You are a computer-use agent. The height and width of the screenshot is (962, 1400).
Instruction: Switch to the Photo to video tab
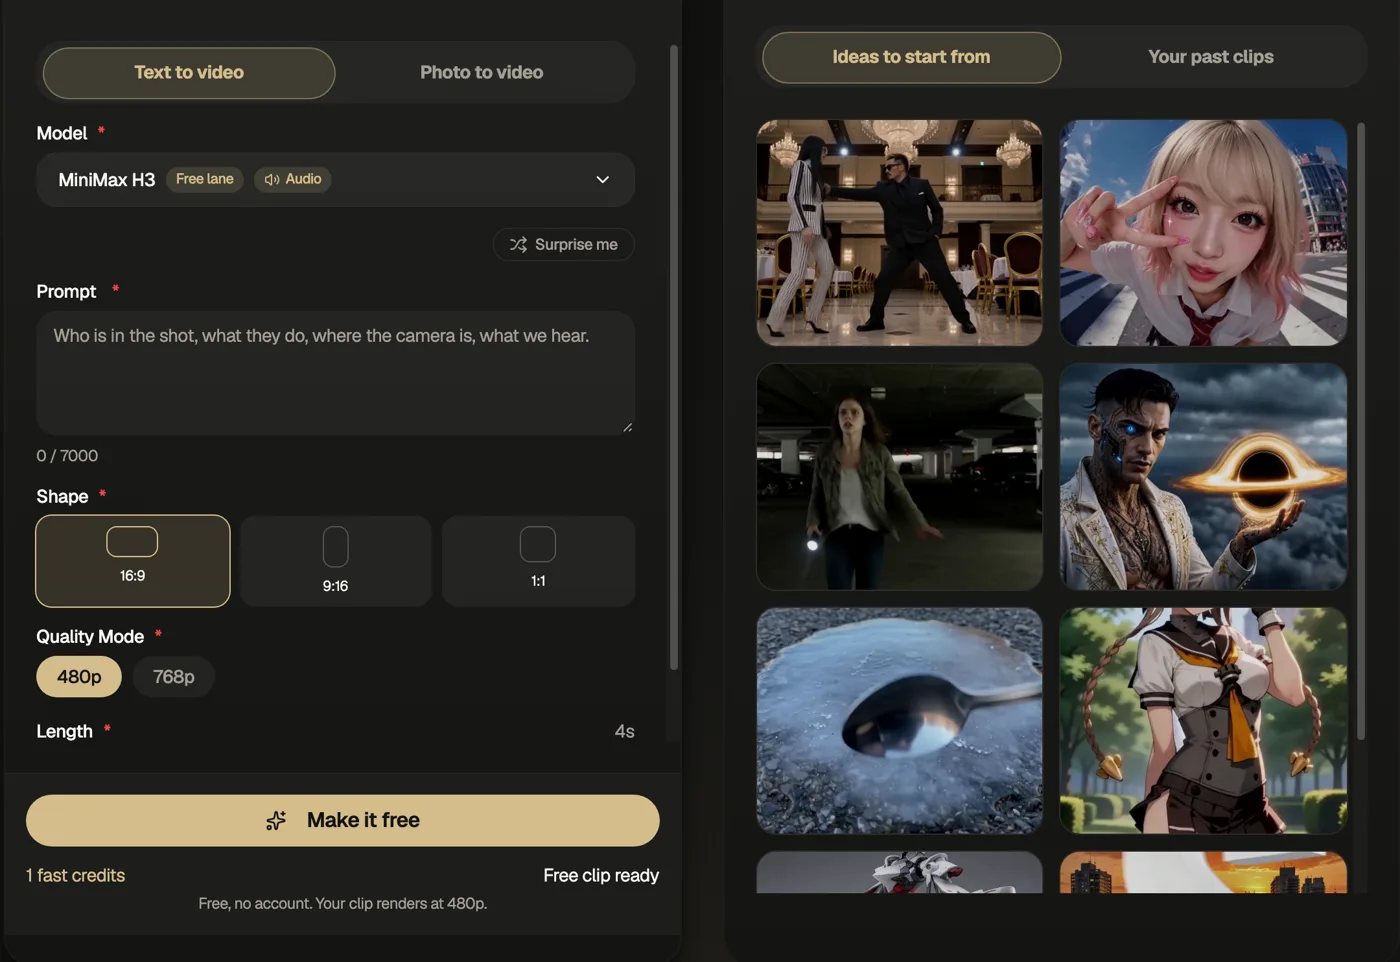coord(482,73)
